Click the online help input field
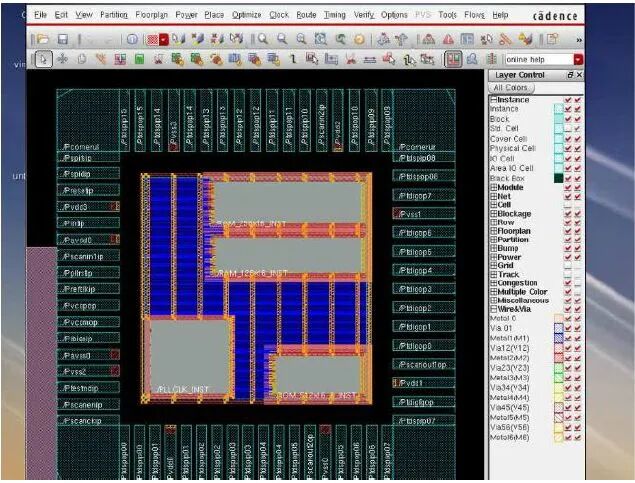Viewport: 635px width, 483px height. (x=539, y=60)
